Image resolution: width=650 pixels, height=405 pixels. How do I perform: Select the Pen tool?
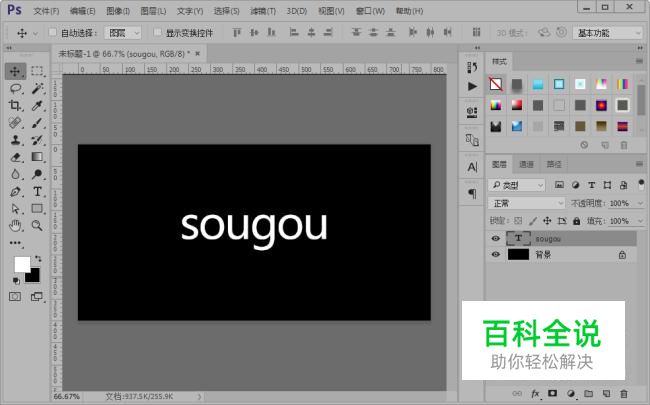click(x=15, y=192)
